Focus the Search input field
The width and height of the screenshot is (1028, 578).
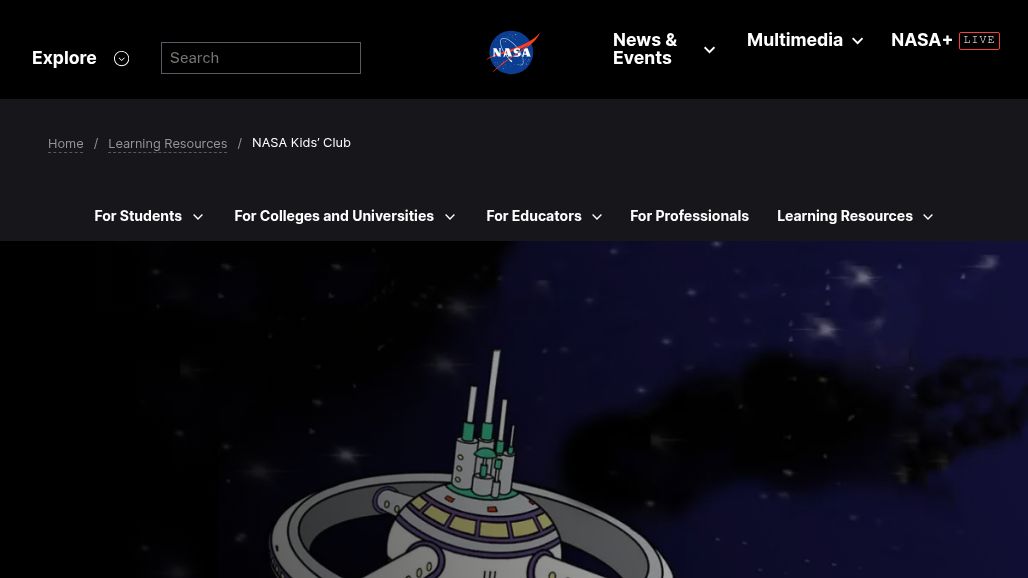click(261, 58)
